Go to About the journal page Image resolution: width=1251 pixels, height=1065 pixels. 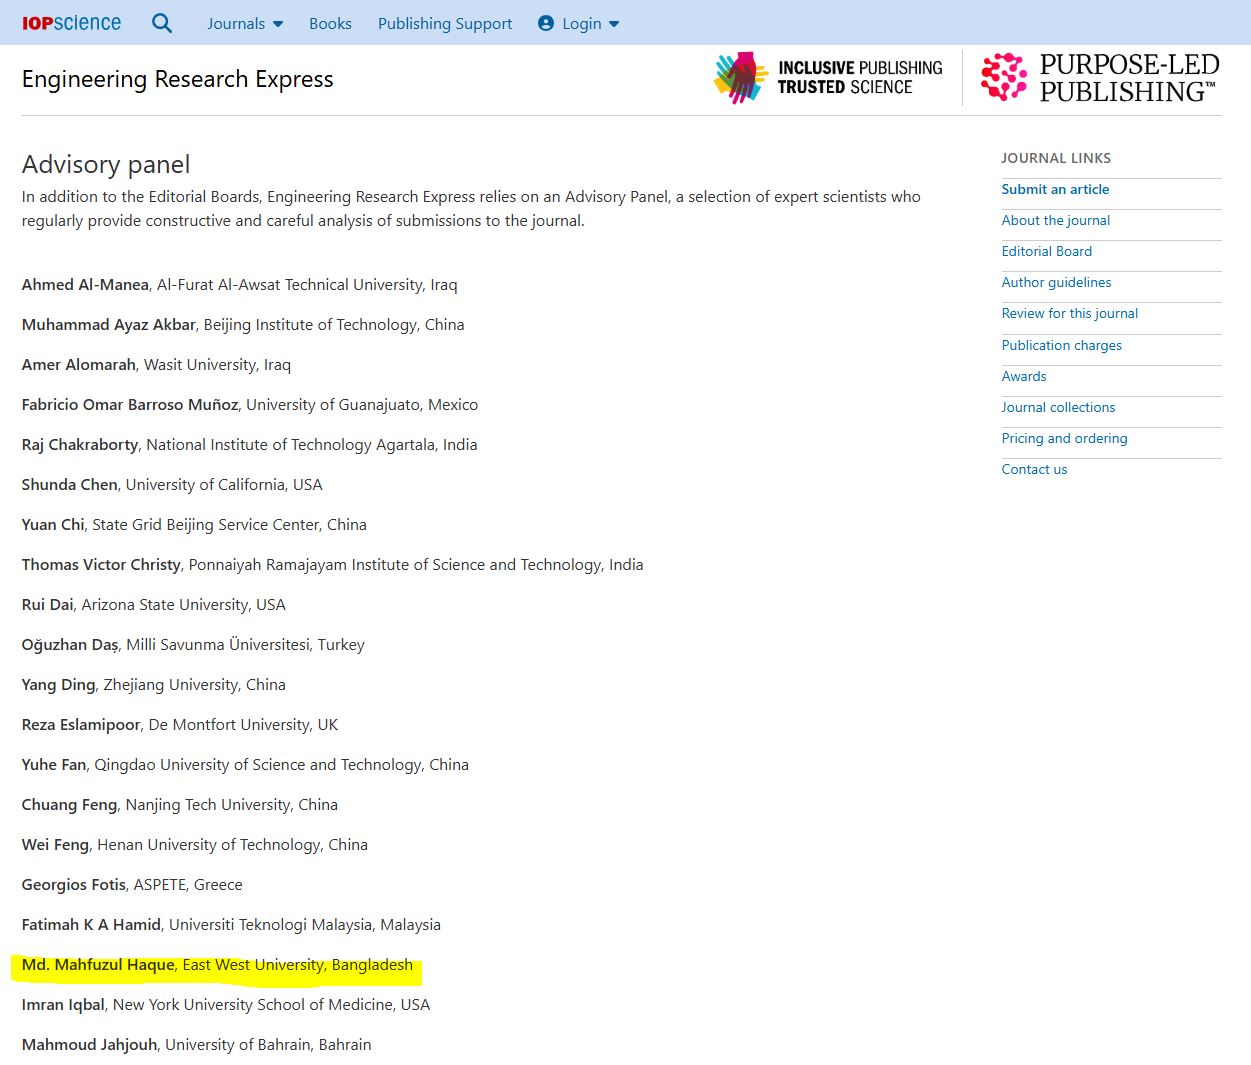pyautogui.click(x=1055, y=220)
